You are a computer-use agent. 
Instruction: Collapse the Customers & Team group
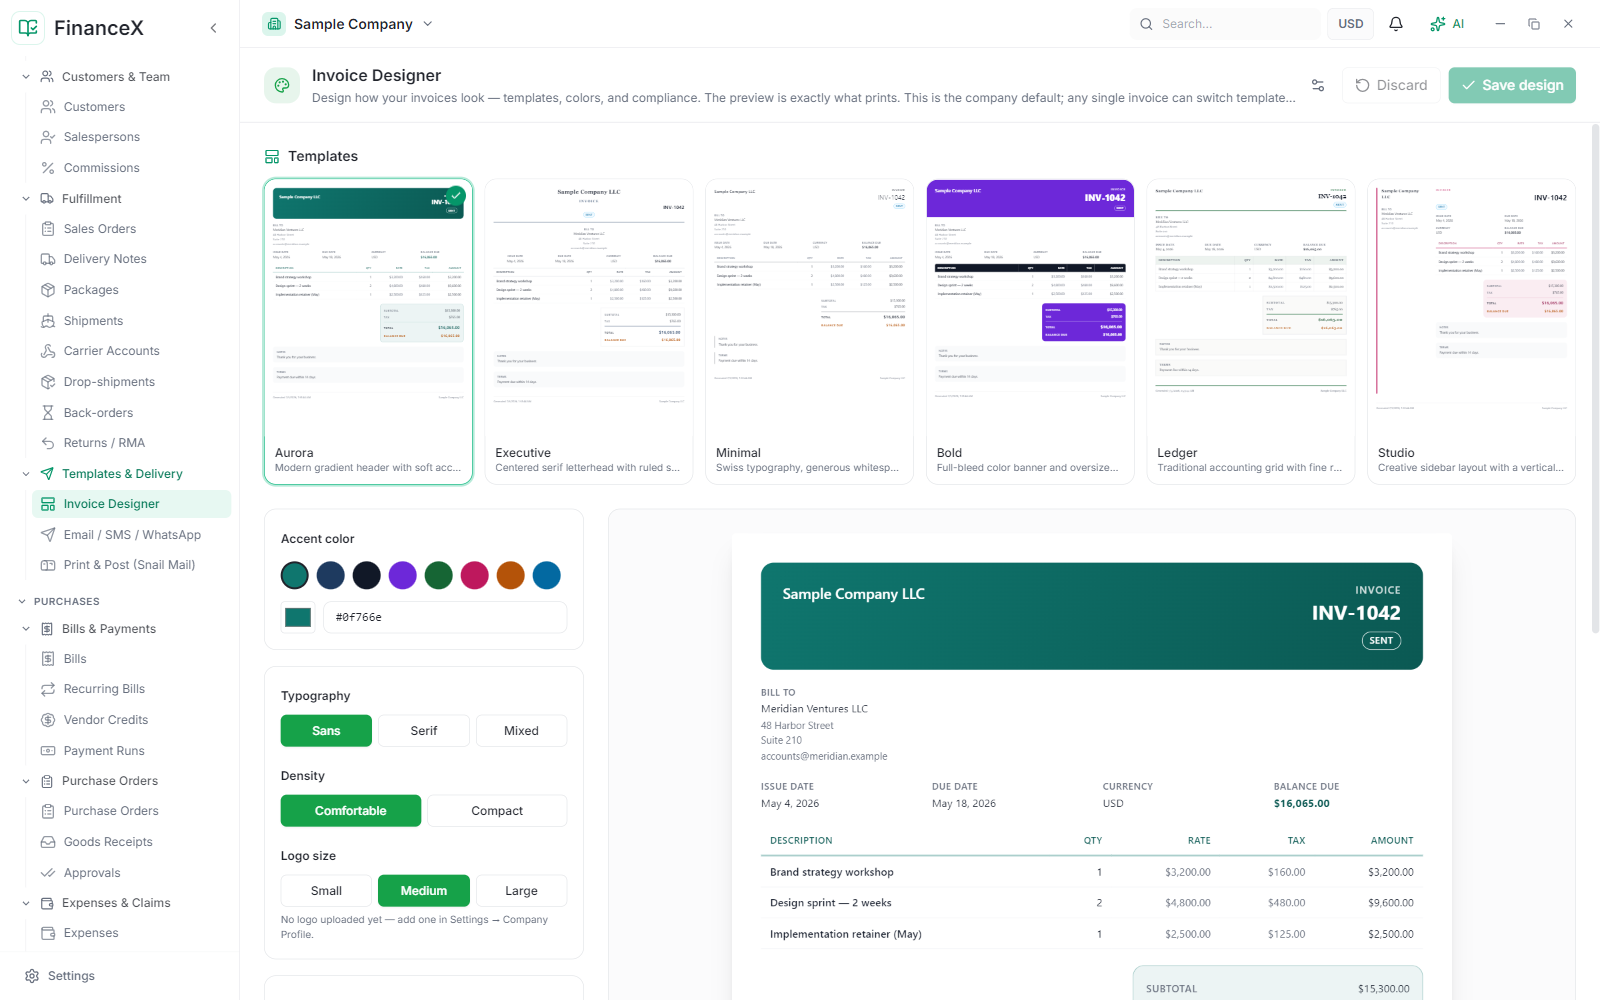pyautogui.click(x=26, y=77)
